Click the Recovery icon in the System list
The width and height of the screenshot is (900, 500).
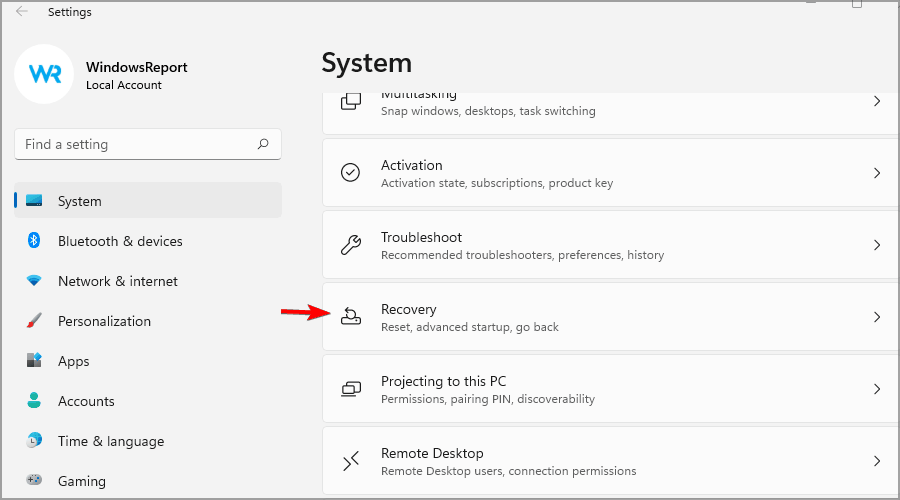pos(350,317)
